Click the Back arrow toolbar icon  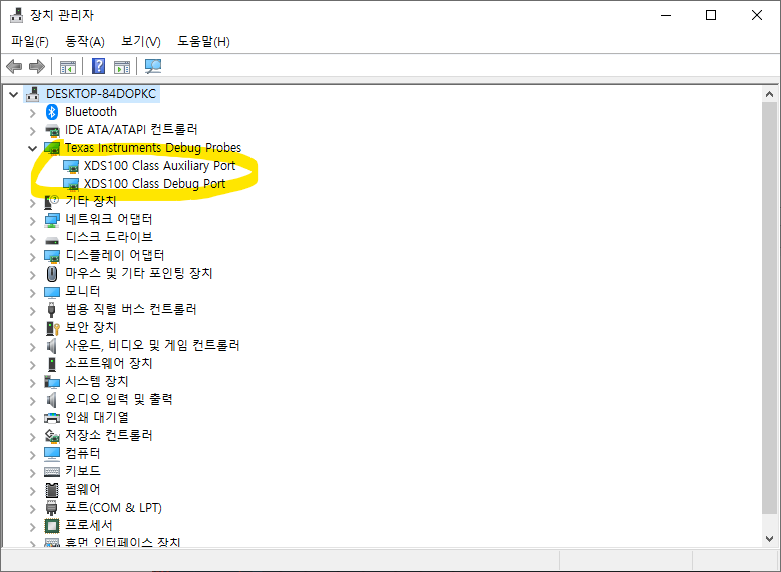point(14,66)
